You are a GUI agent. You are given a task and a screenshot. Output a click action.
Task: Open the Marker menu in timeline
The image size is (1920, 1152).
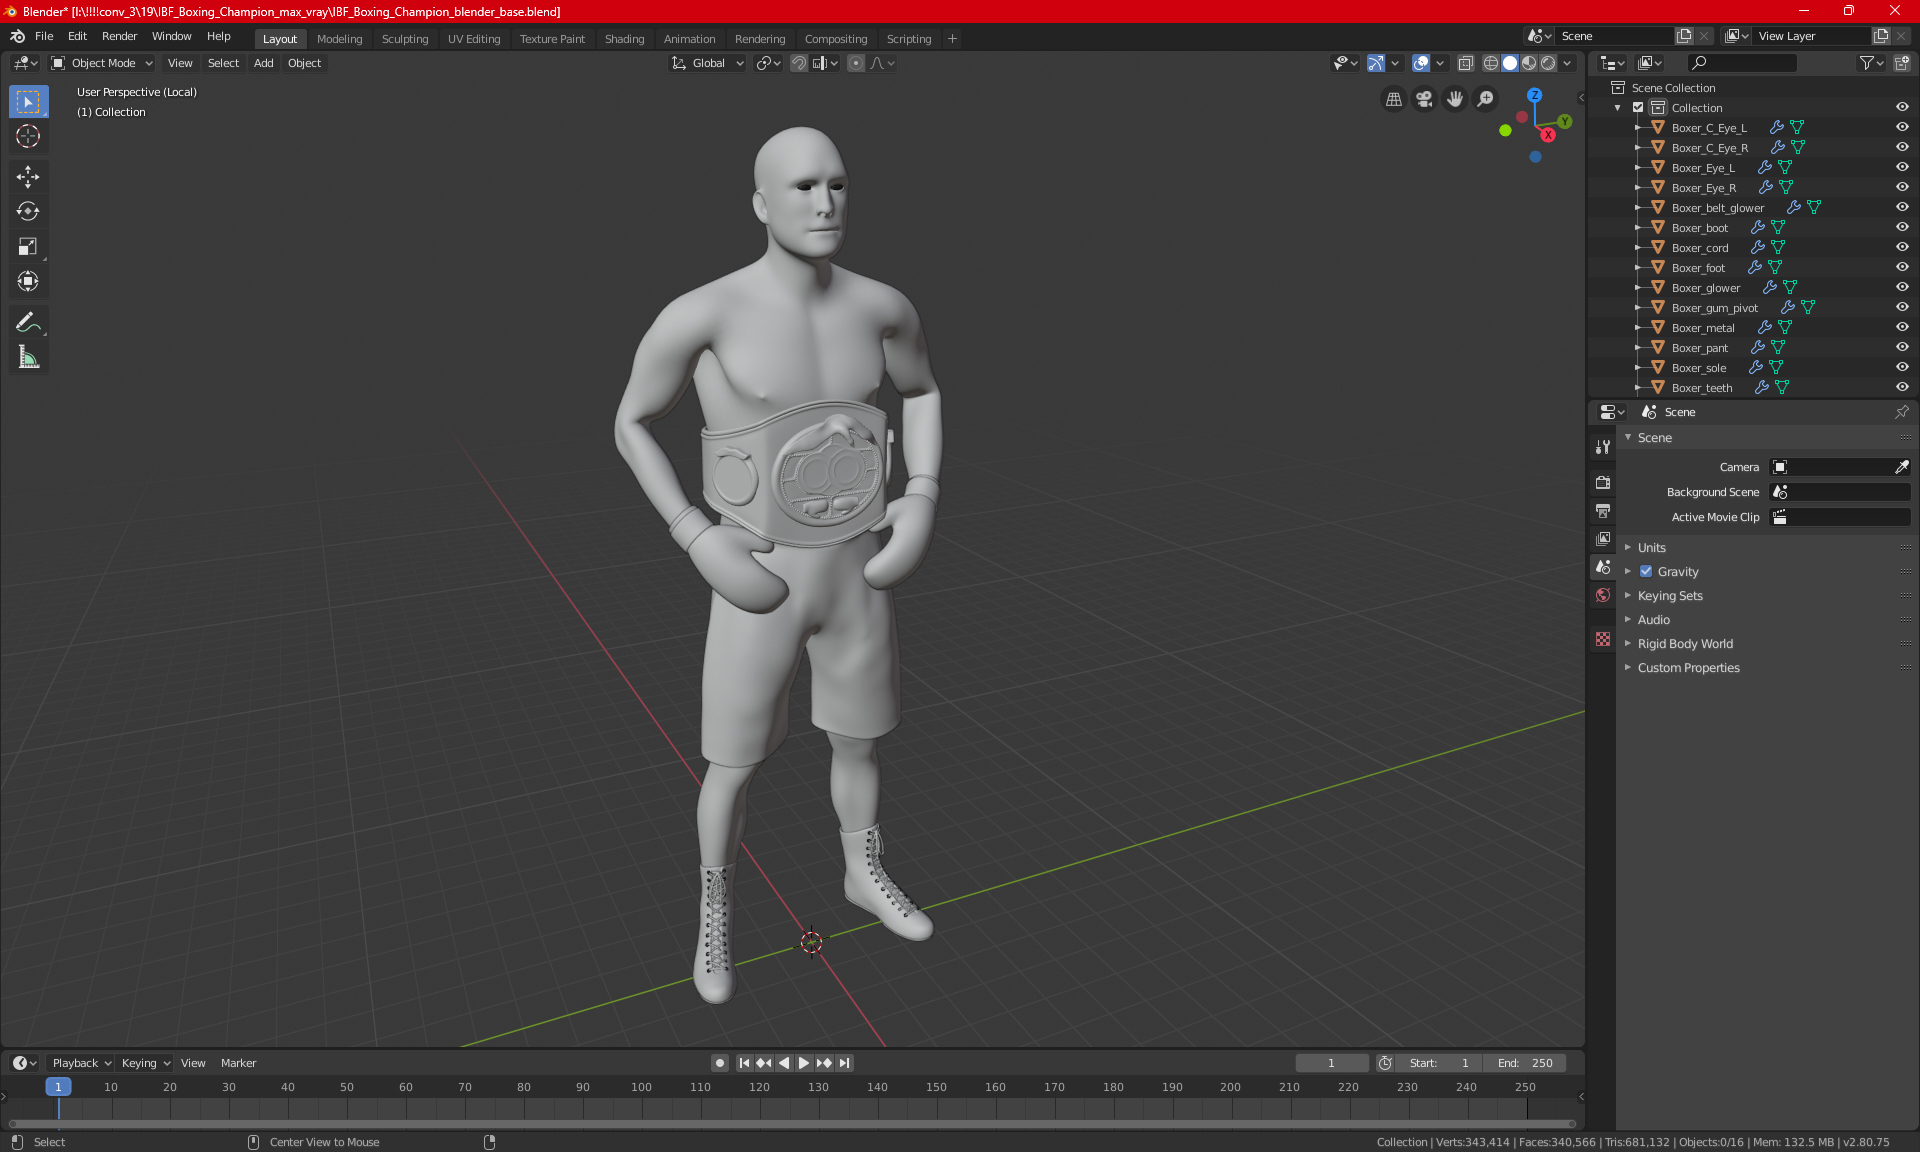(238, 1063)
